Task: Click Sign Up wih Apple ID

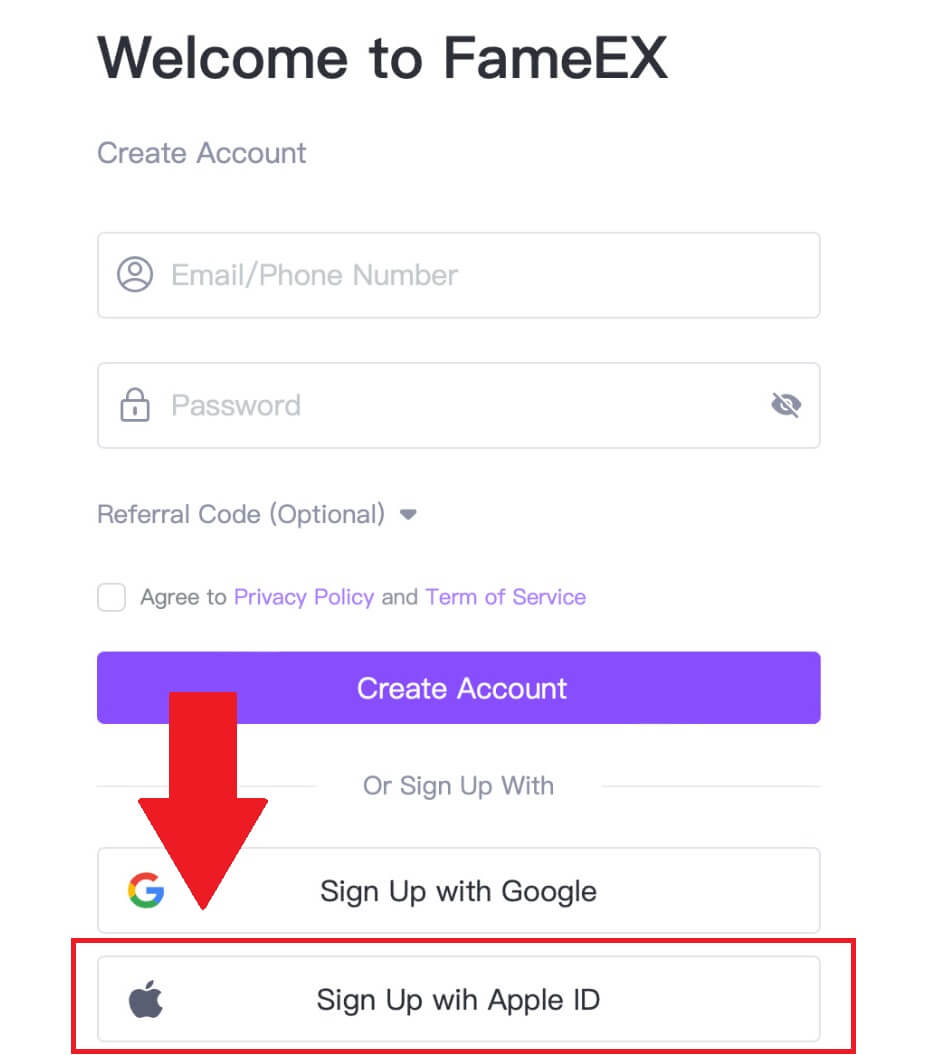Action: 458,997
